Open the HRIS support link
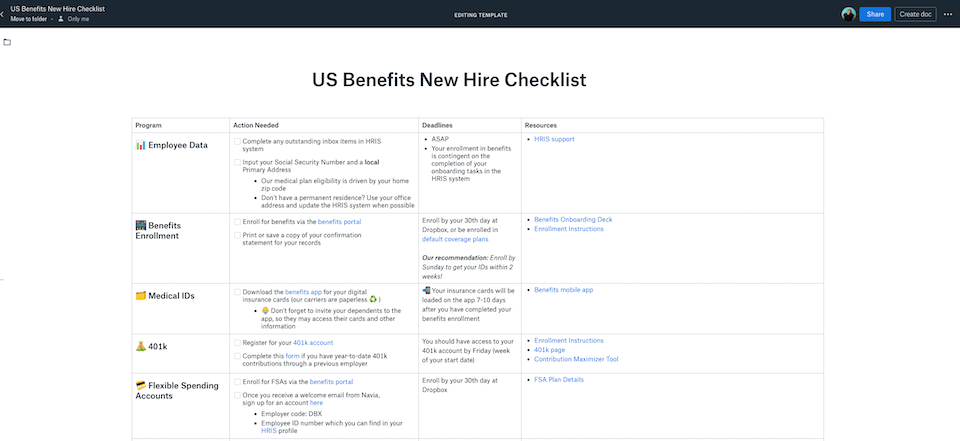The width and height of the screenshot is (960, 441). pos(554,140)
